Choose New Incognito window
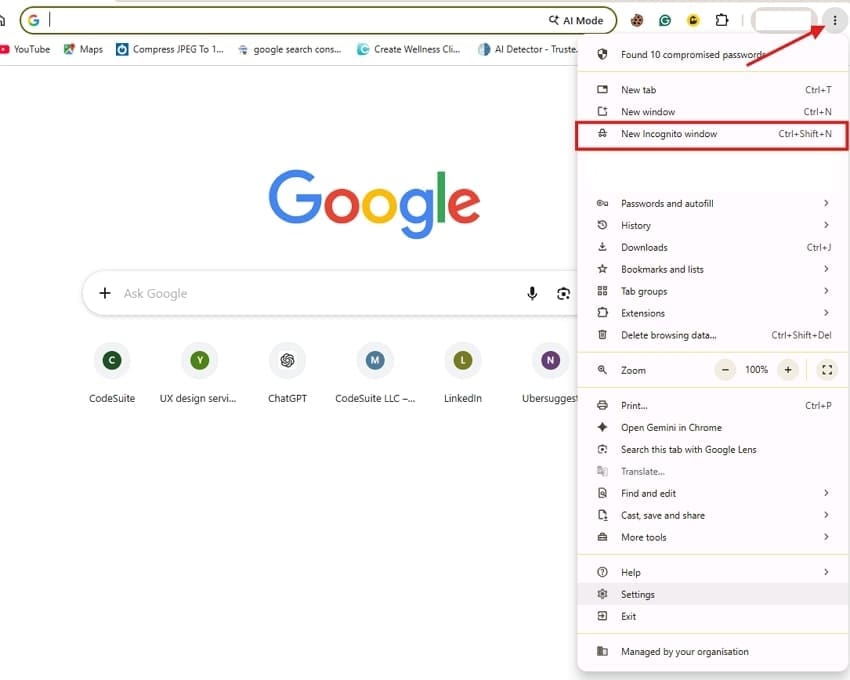This screenshot has height=680, width=850. tap(712, 134)
